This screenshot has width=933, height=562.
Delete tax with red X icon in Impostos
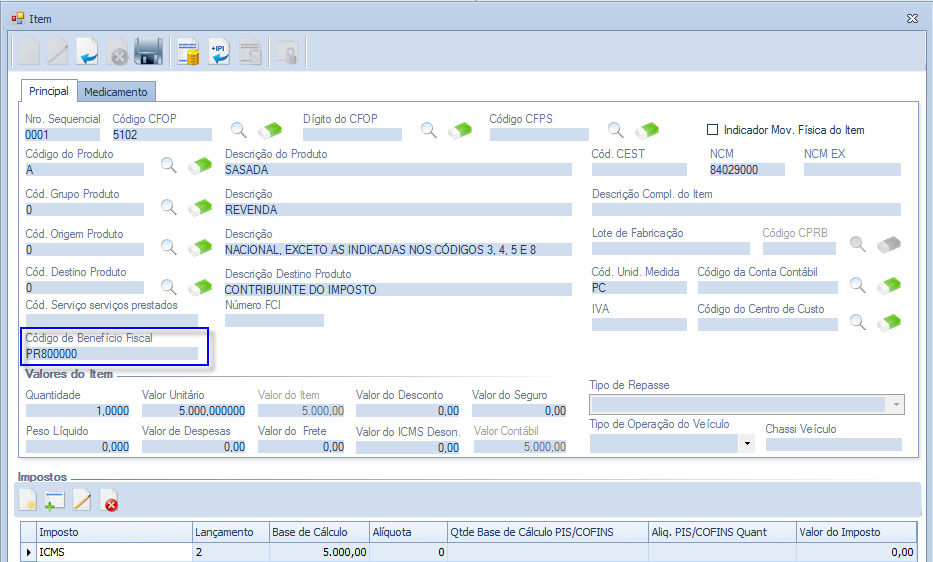pyautogui.click(x=110, y=500)
